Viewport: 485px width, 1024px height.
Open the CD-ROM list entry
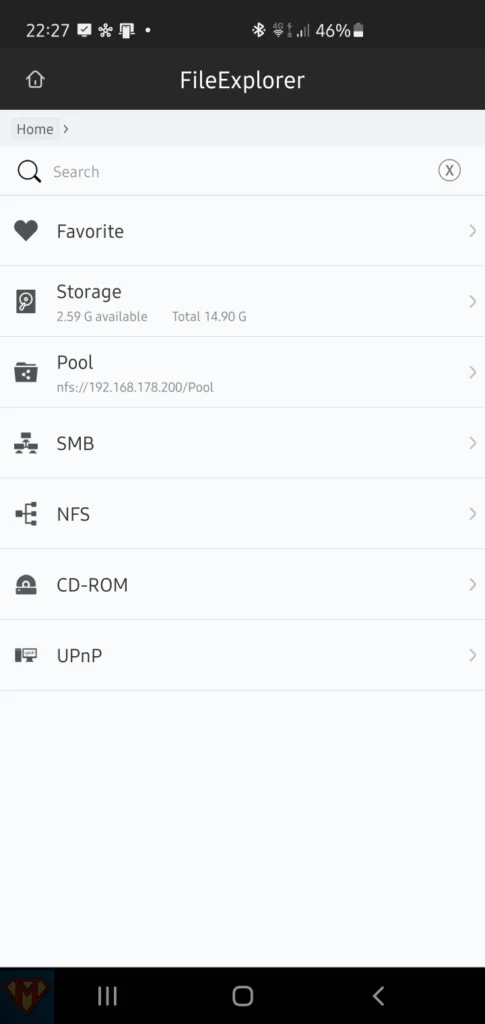[x=242, y=584]
